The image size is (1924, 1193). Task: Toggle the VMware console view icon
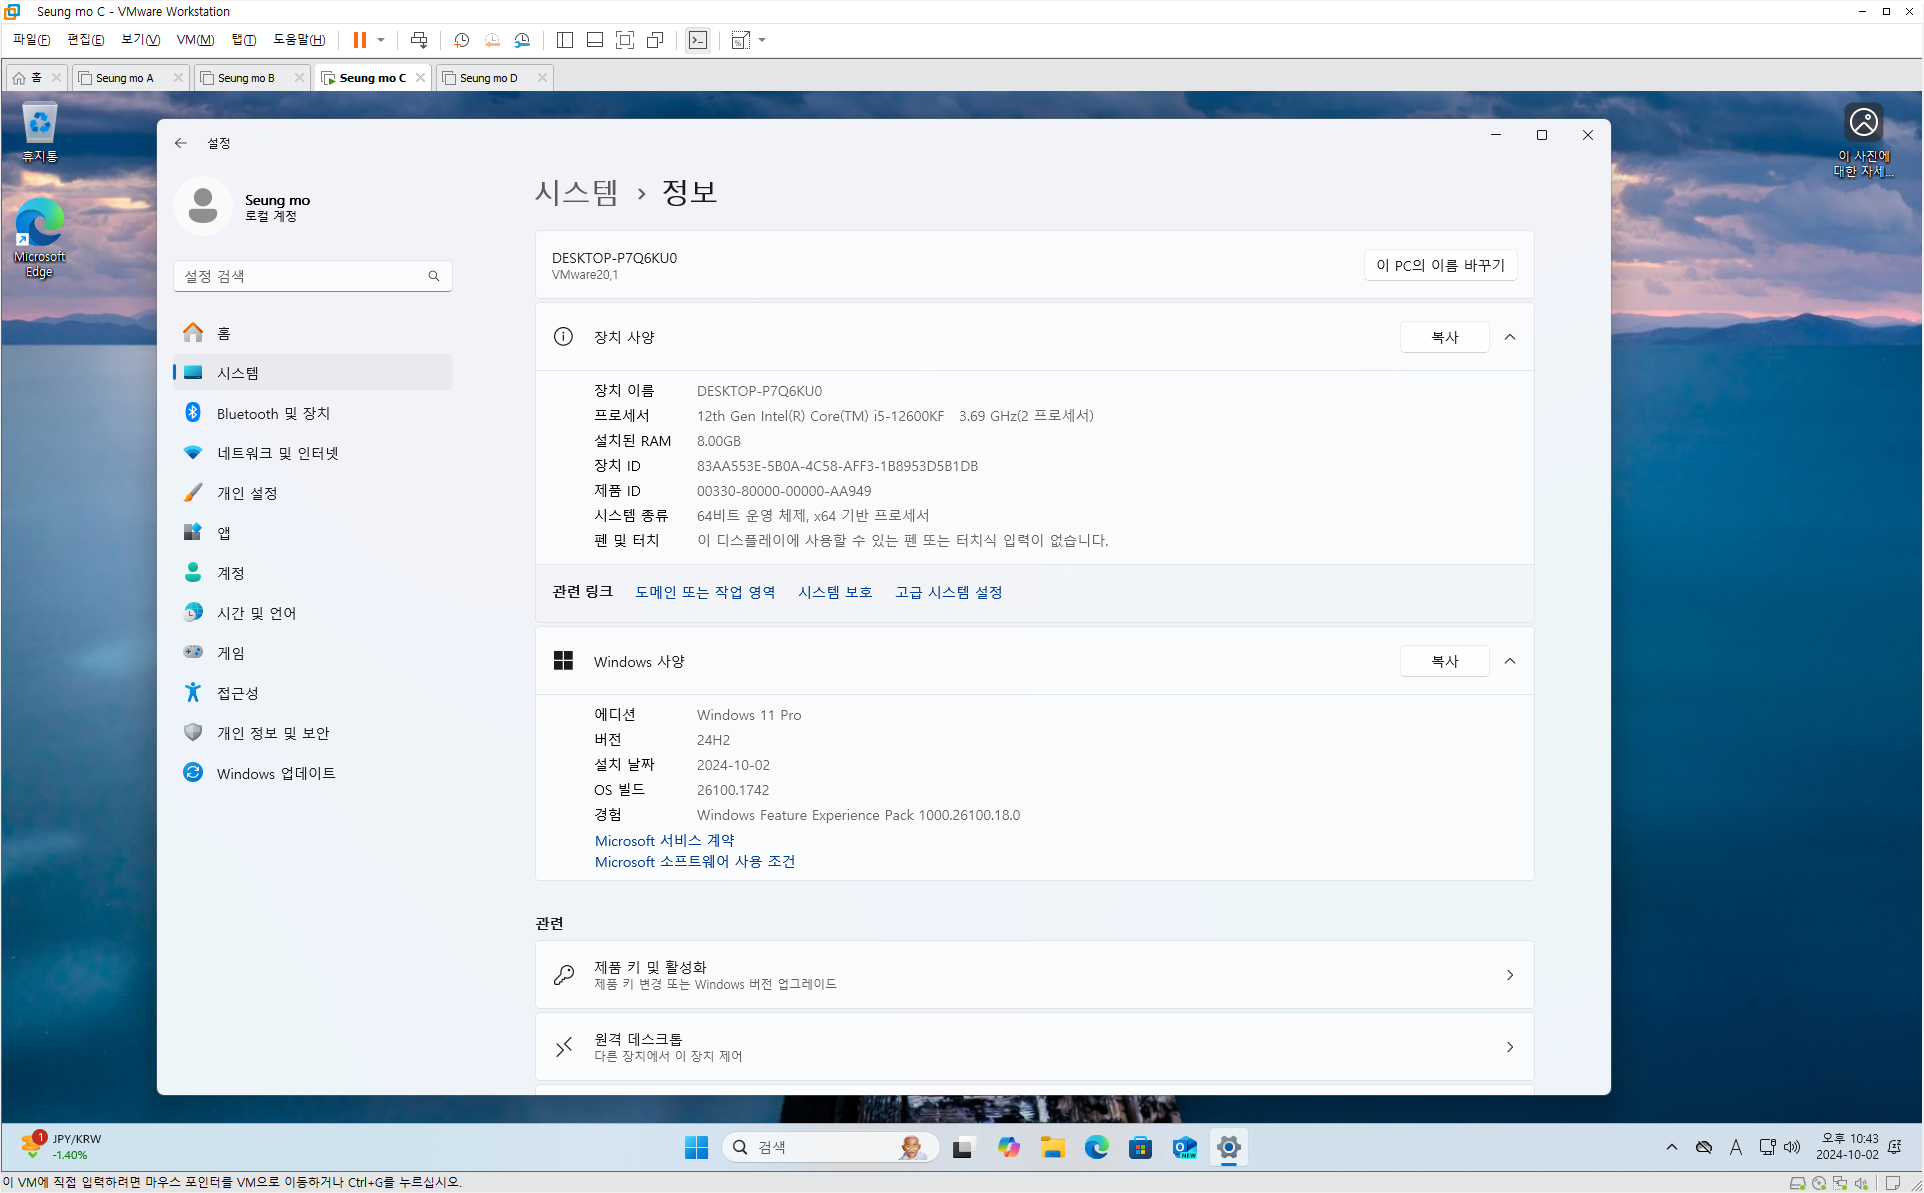[698, 40]
